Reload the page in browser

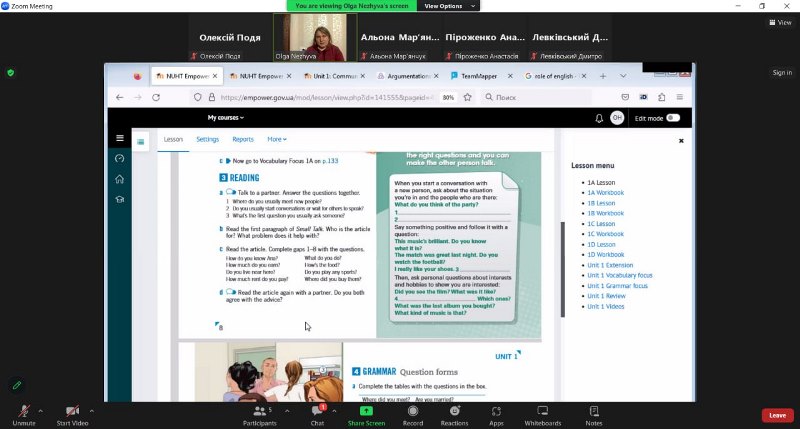coord(156,97)
